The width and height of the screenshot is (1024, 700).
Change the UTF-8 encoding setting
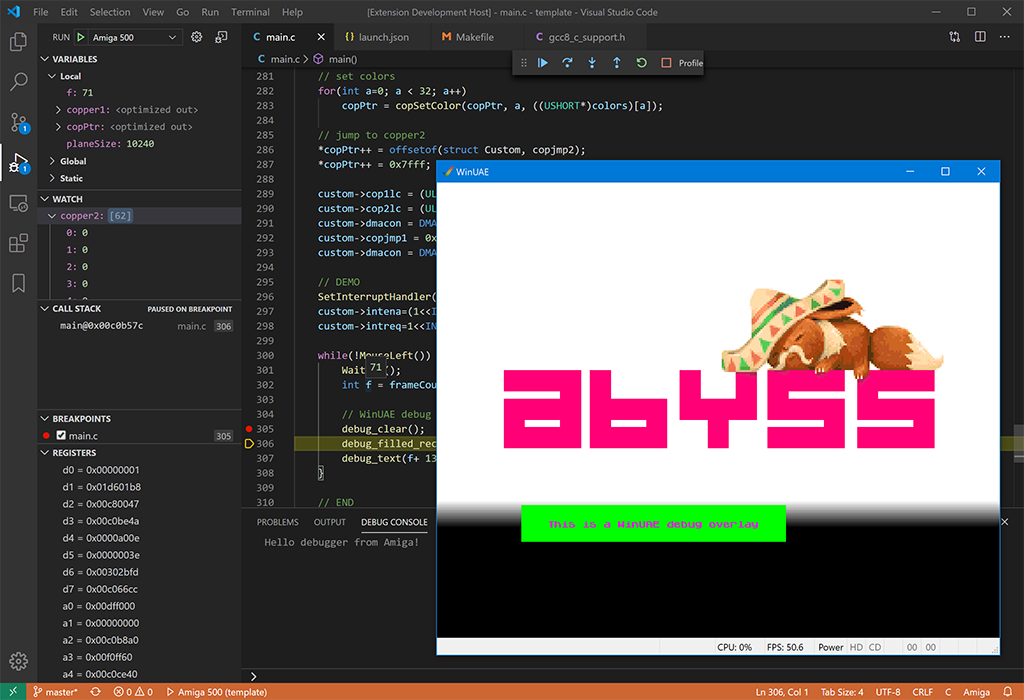[888, 692]
